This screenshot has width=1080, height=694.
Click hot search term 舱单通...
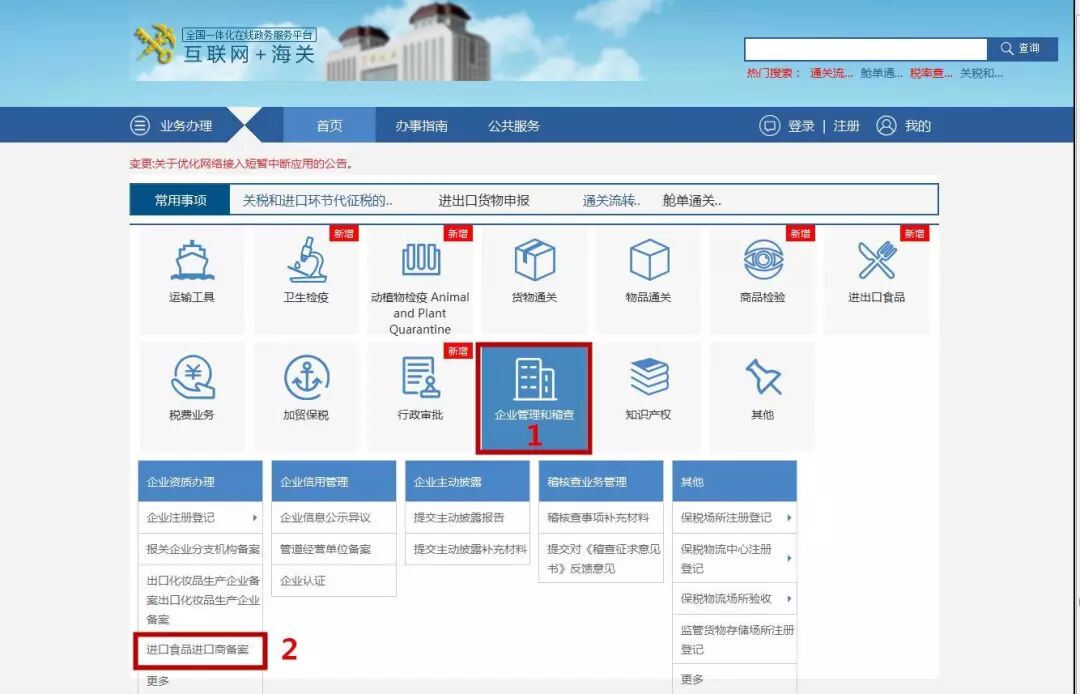coord(881,73)
